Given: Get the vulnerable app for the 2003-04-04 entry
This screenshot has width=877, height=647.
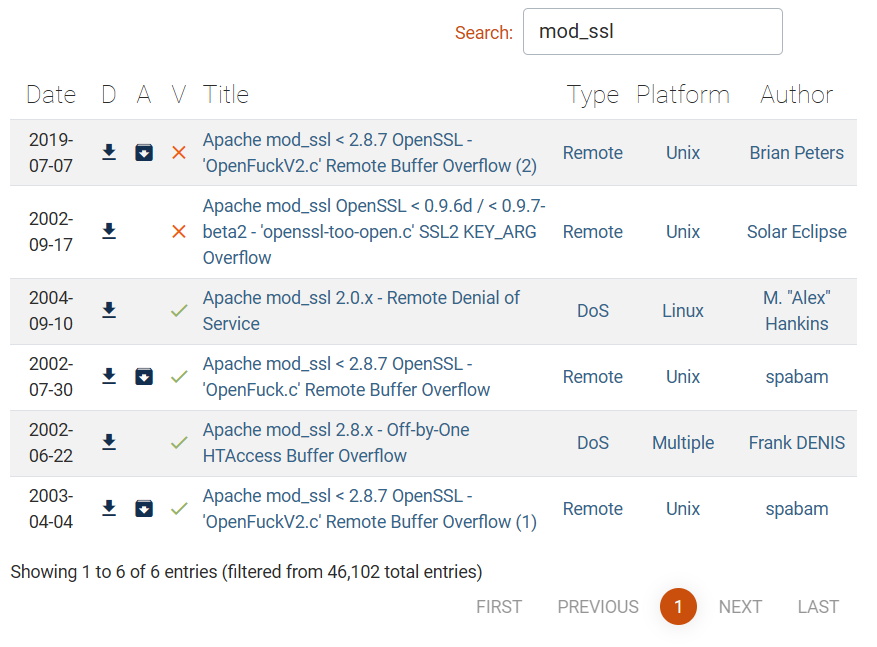Looking at the screenshot, I should click(144, 508).
